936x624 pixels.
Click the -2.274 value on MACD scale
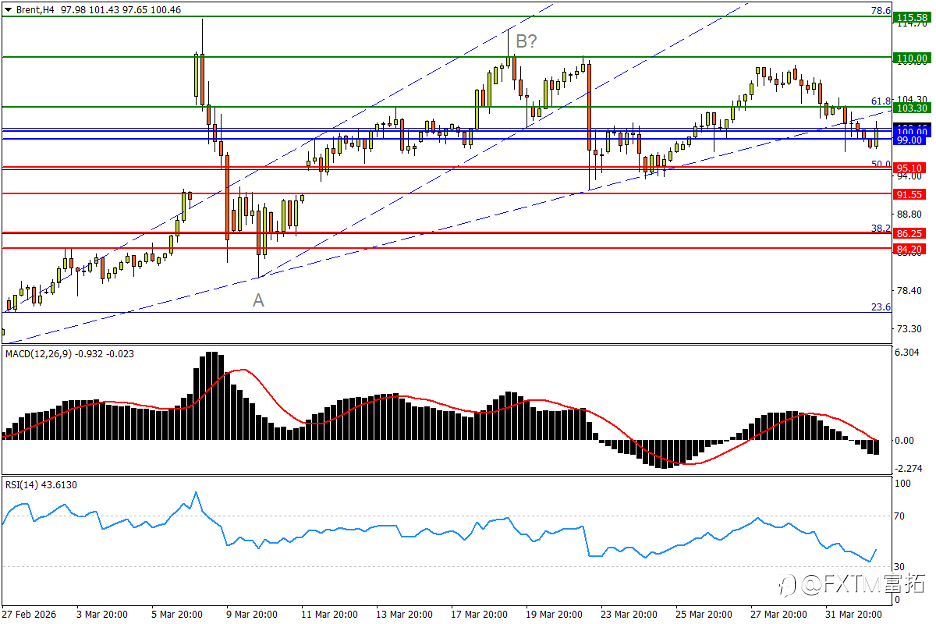[x=908, y=468]
